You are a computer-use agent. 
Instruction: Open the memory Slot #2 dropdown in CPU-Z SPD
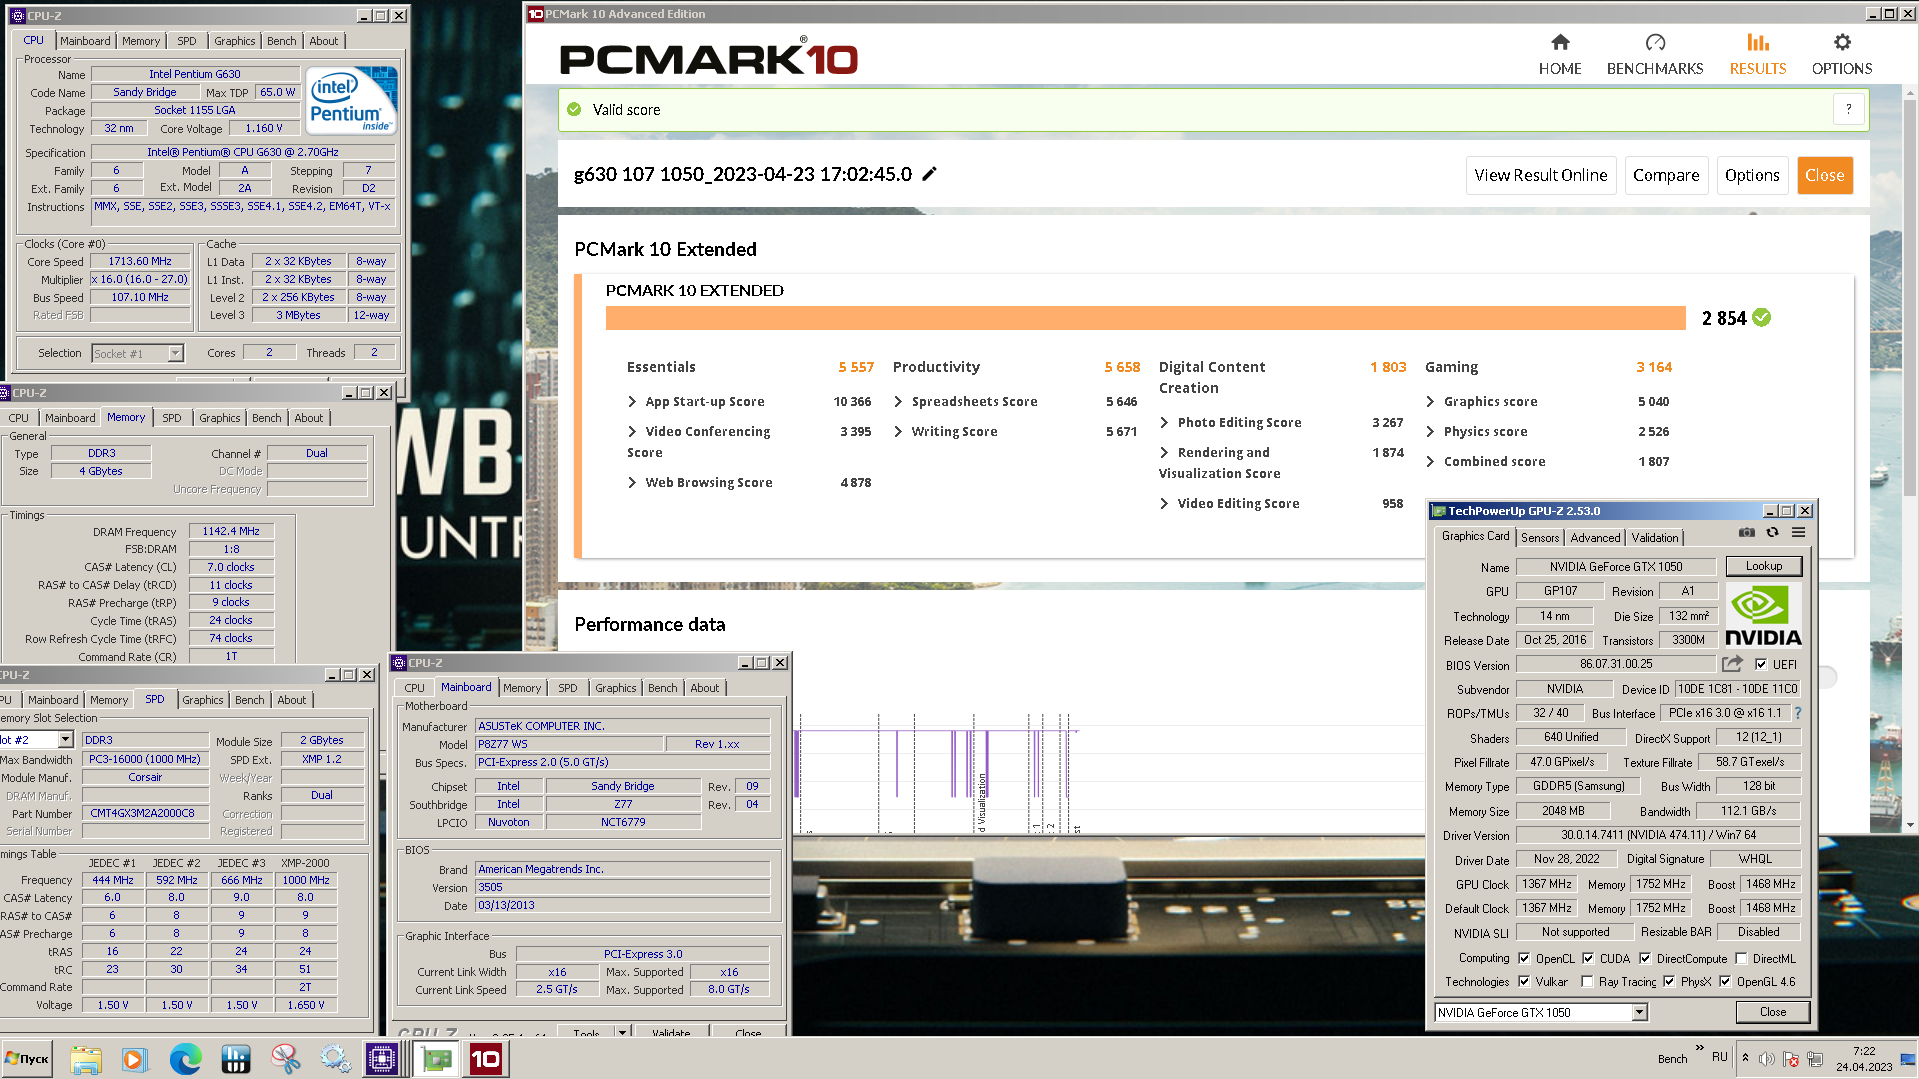point(66,739)
